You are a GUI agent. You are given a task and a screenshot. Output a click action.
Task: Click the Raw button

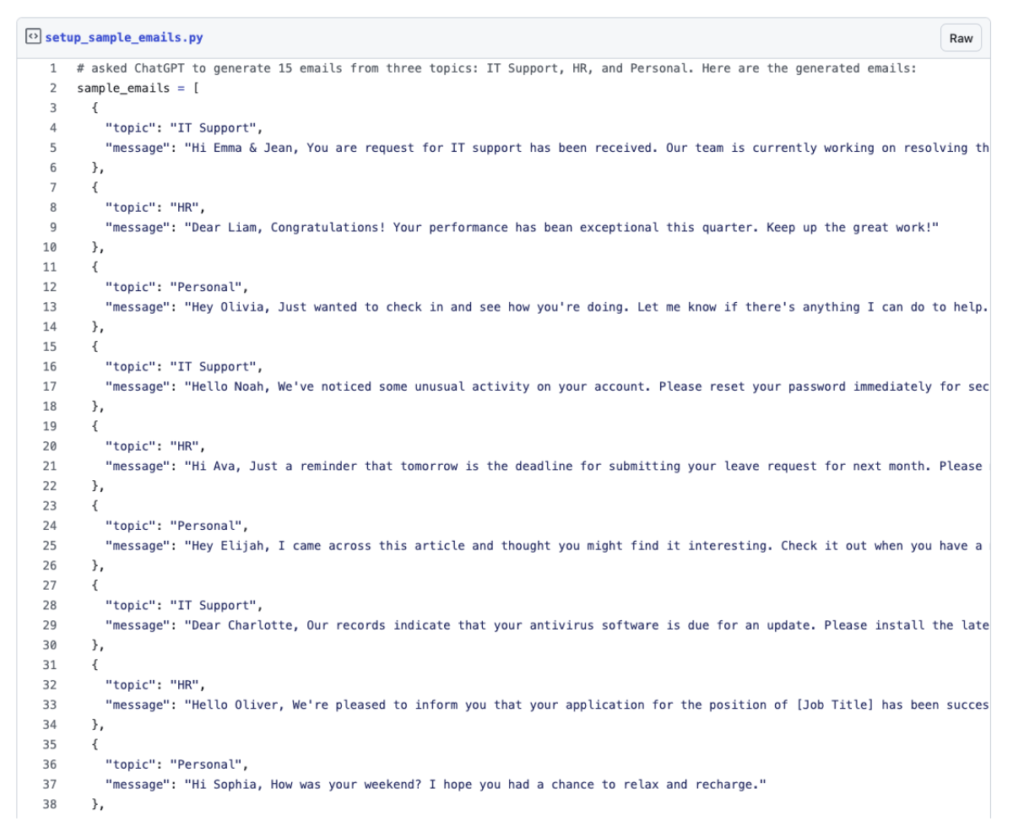tap(960, 38)
